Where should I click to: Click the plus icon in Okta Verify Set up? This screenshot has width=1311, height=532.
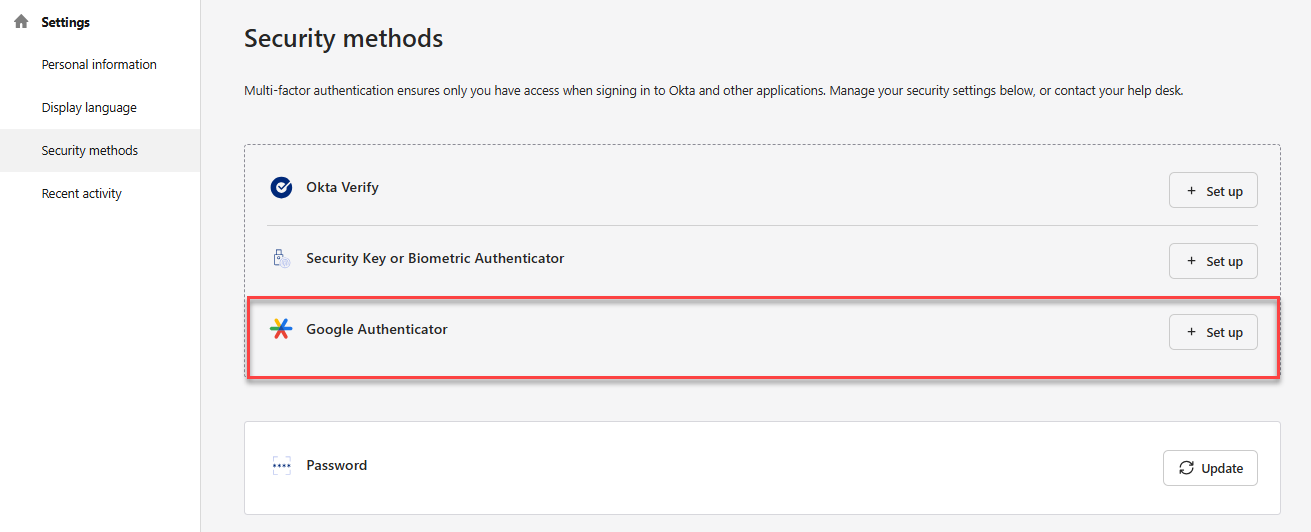pos(1191,191)
